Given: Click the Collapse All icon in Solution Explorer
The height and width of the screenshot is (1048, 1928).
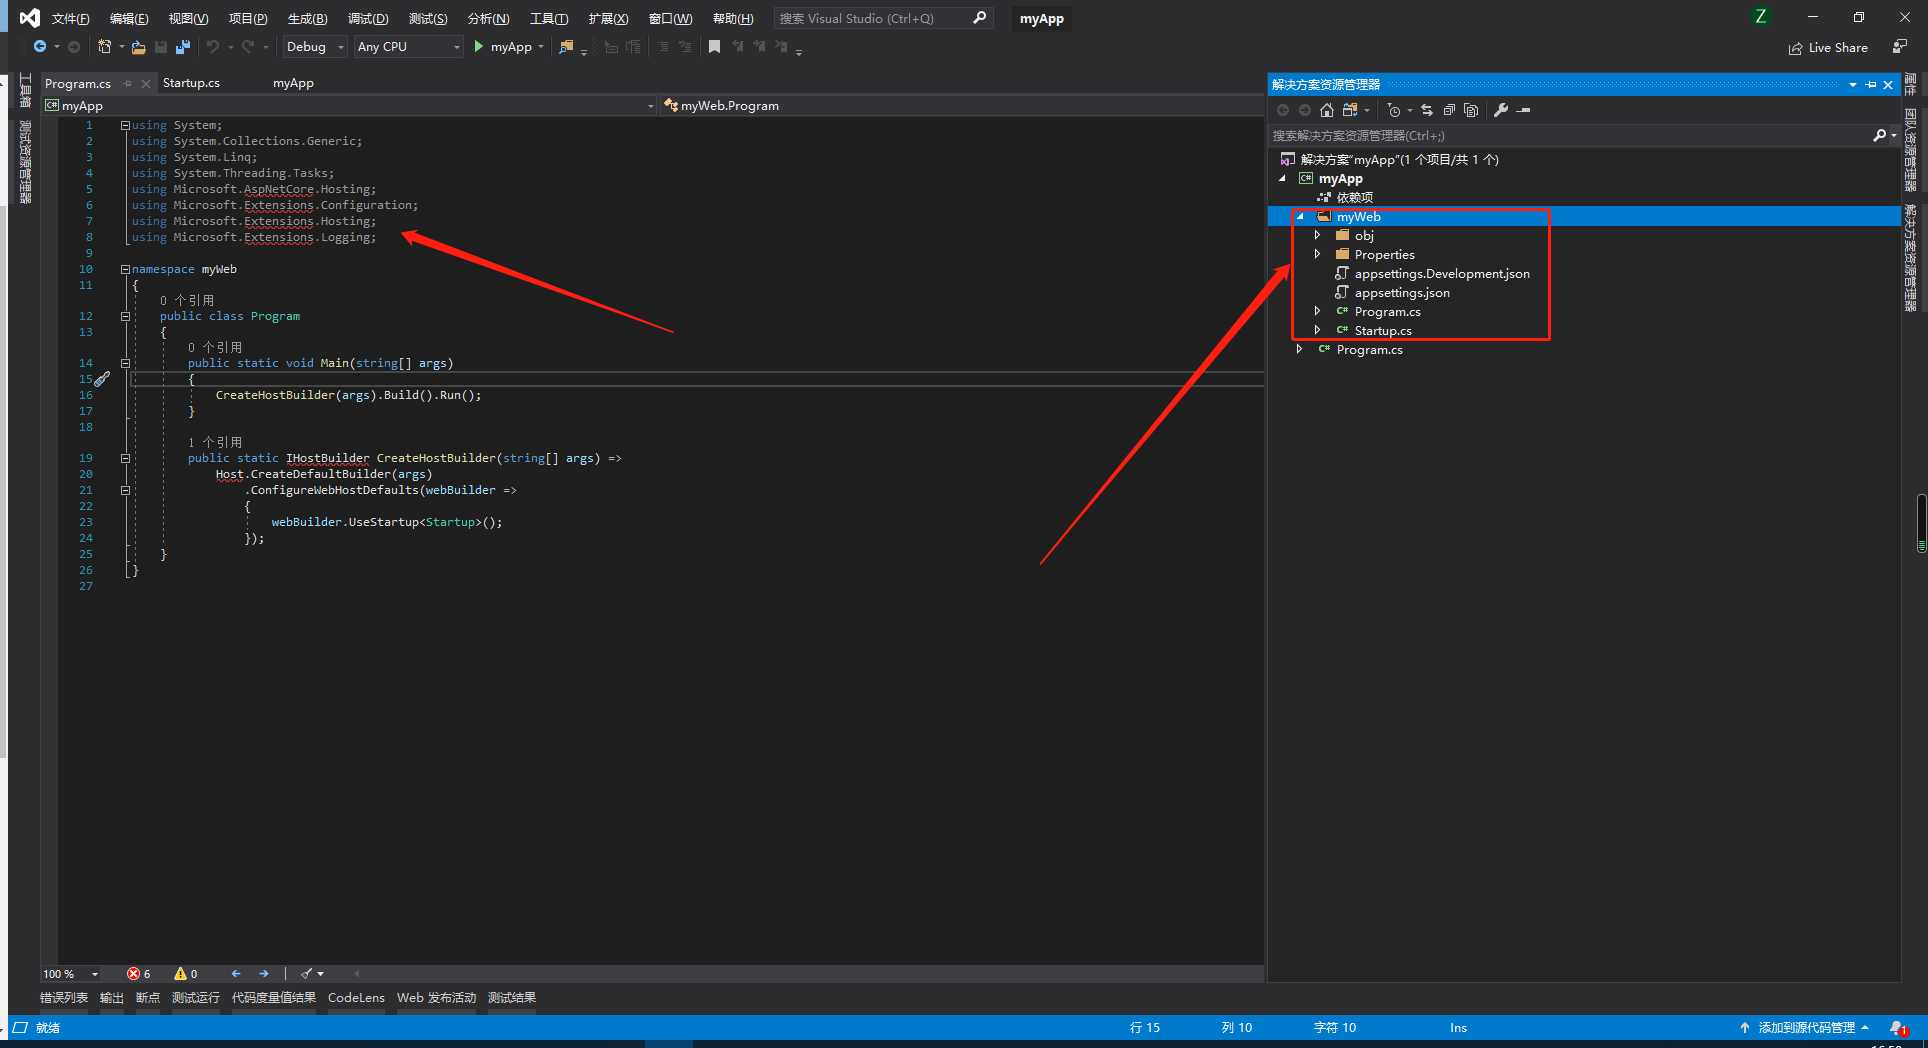Looking at the screenshot, I should [1449, 110].
